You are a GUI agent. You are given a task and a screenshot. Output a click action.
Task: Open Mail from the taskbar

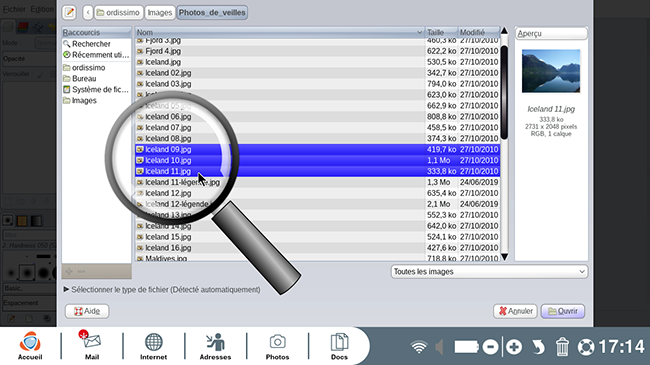click(92, 345)
